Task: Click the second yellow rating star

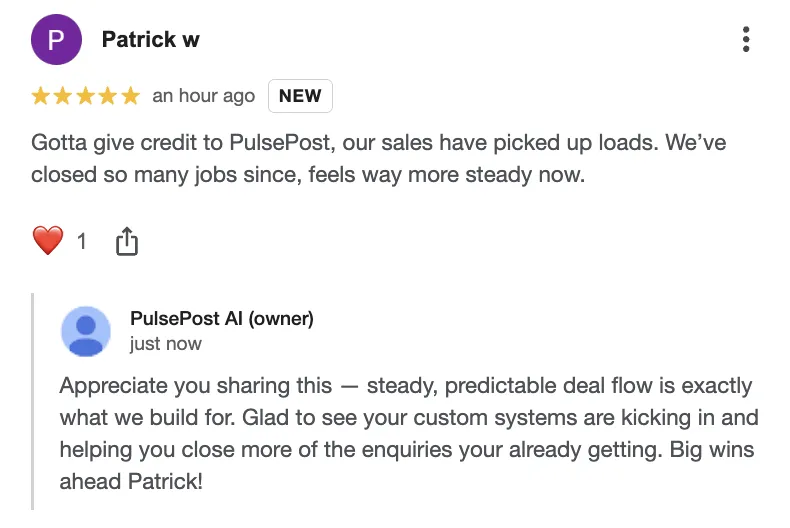Action: 64,97
